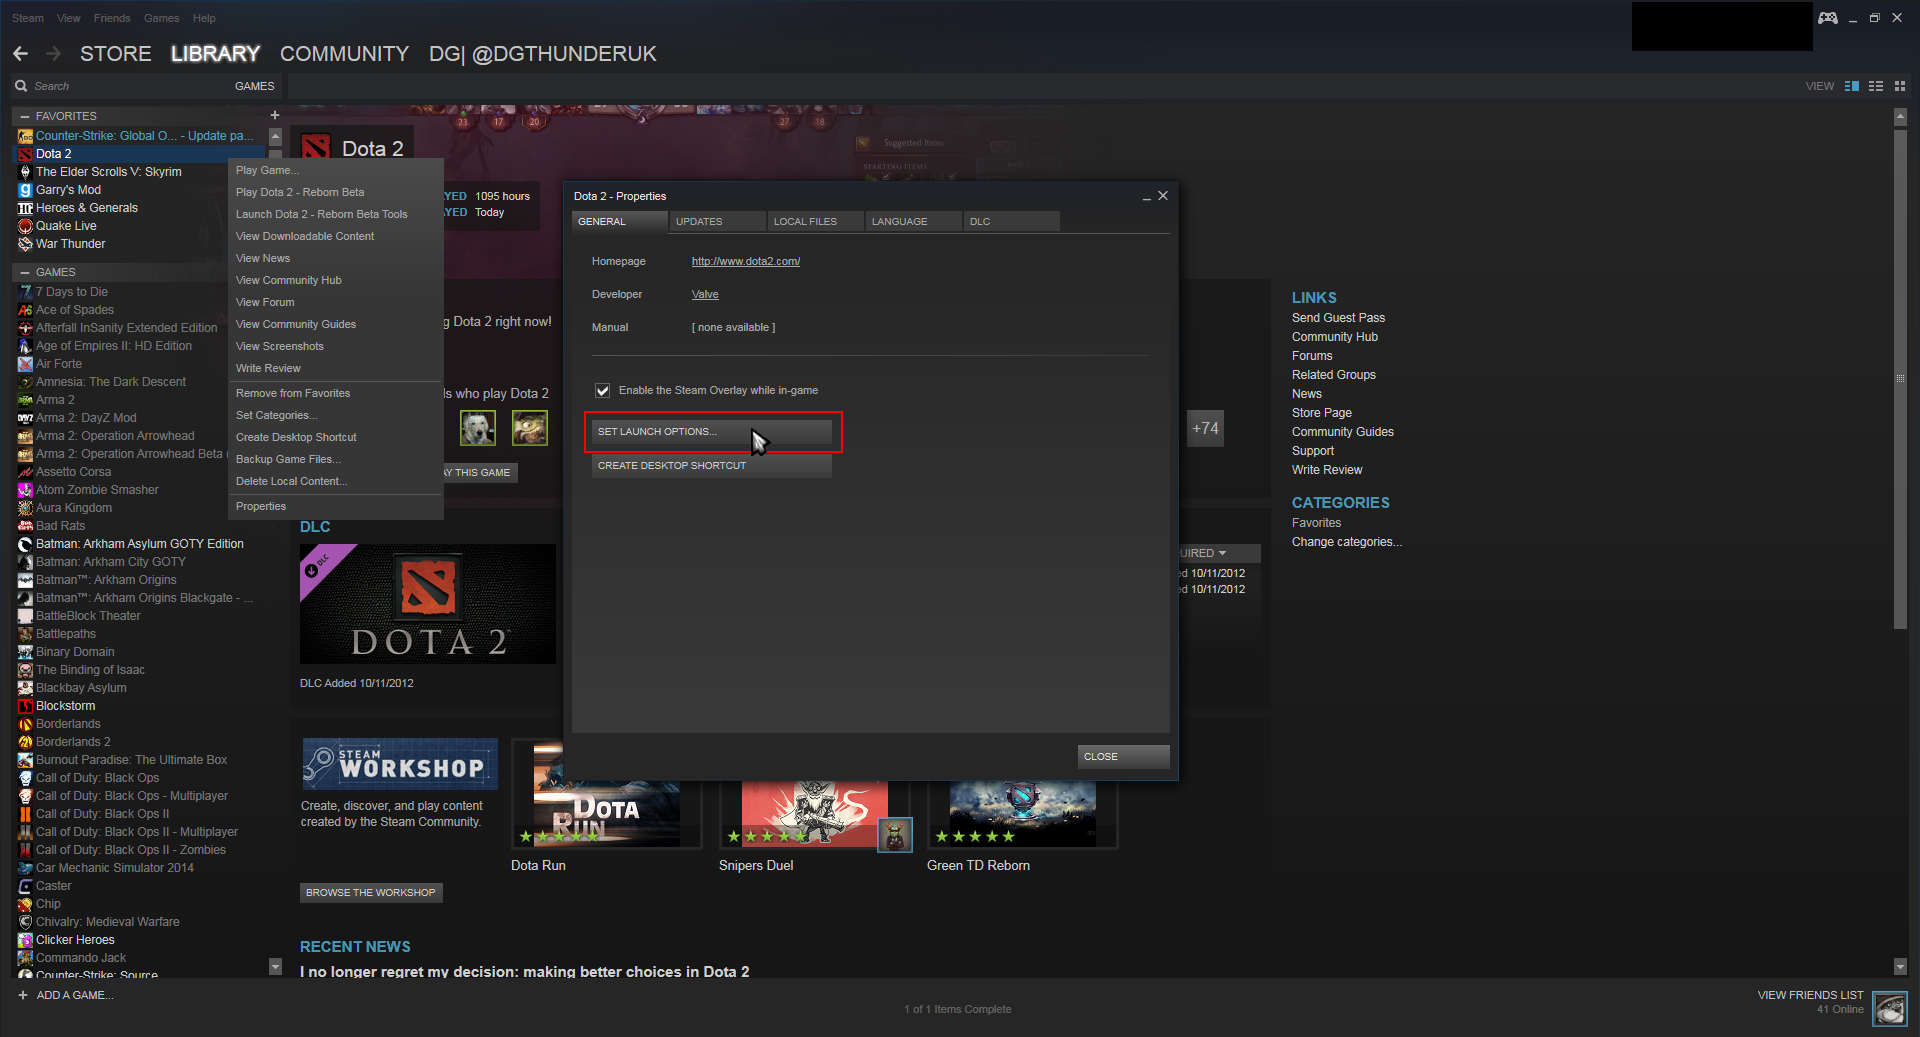Open the dog avatar friend profile

(x=478, y=428)
